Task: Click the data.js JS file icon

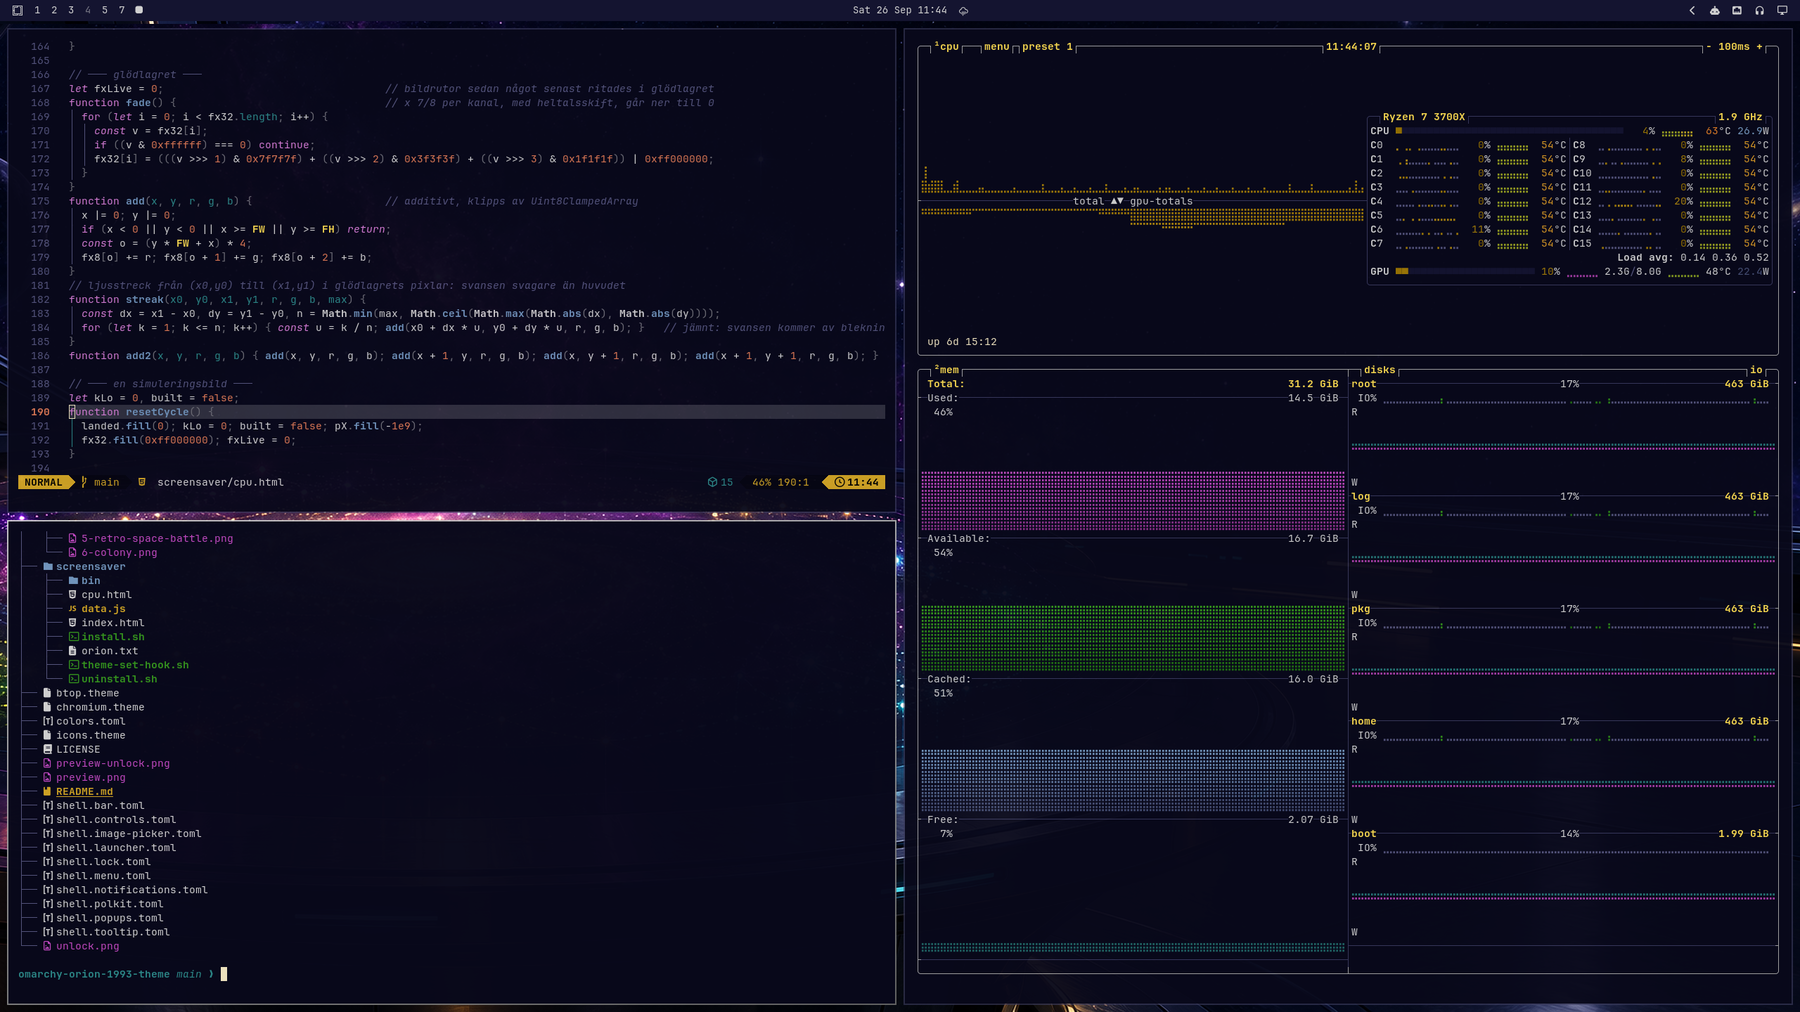Action: 72,609
